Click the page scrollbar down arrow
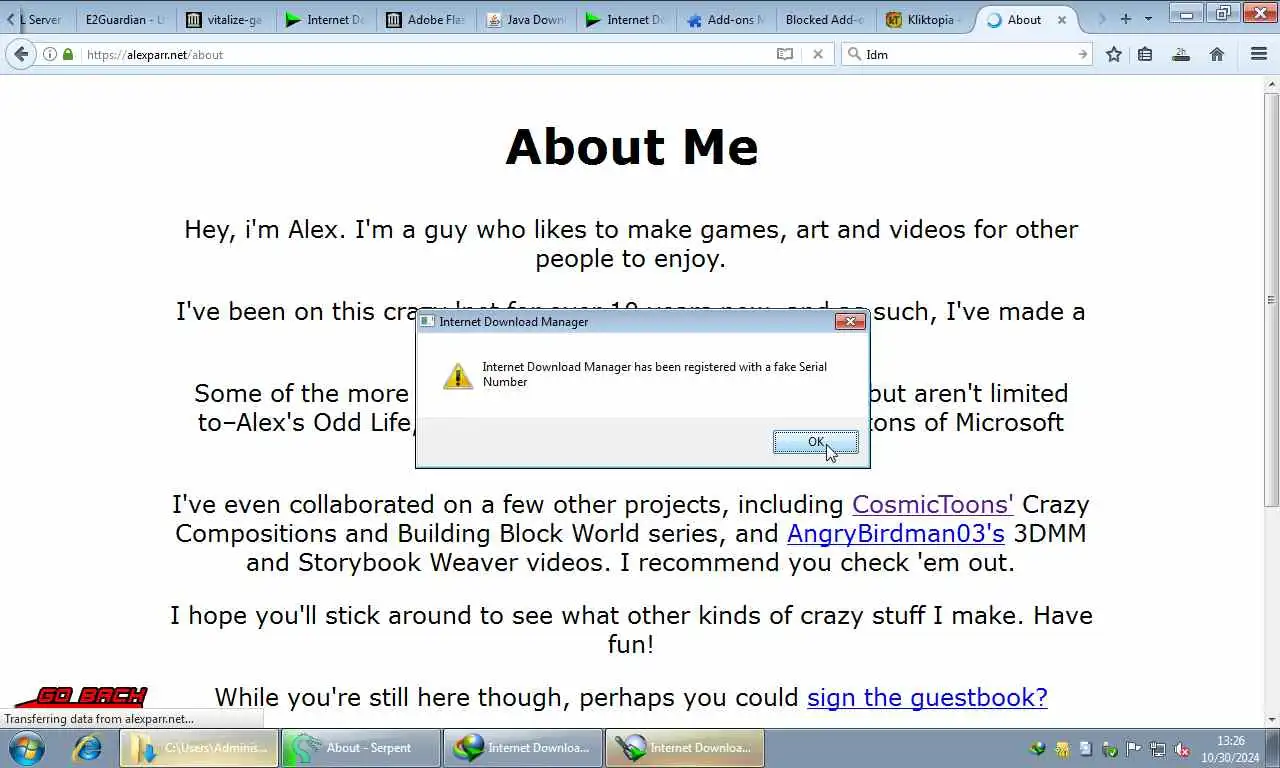This screenshot has width=1280, height=768. tap(1271, 719)
